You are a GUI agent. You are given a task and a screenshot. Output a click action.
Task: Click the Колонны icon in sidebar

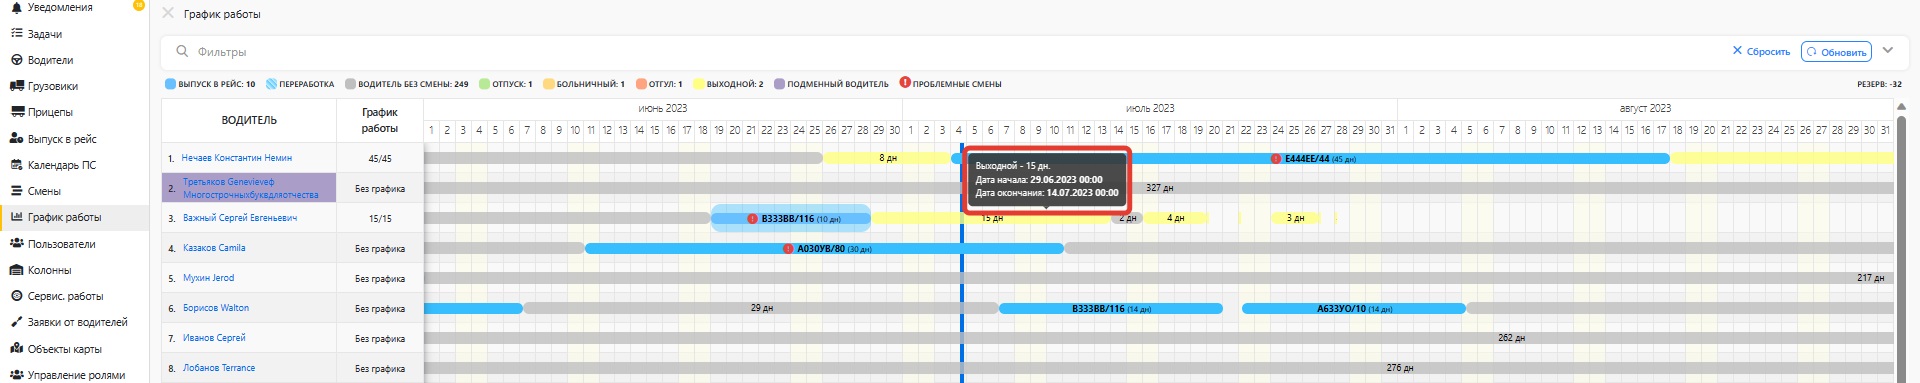point(16,270)
